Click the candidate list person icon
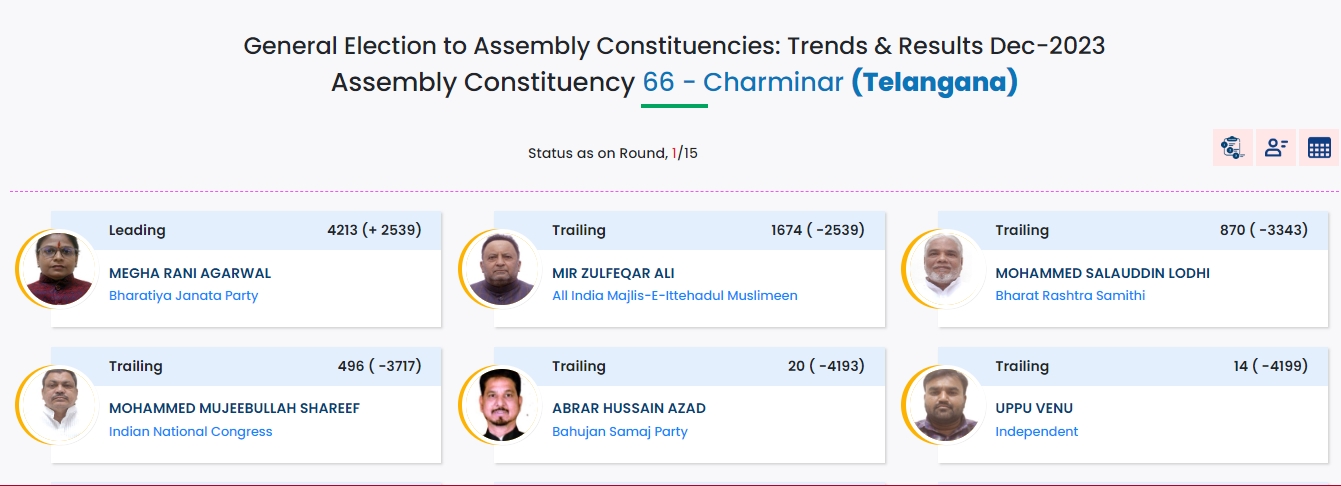This screenshot has height=486, width=1341. coord(1276,148)
